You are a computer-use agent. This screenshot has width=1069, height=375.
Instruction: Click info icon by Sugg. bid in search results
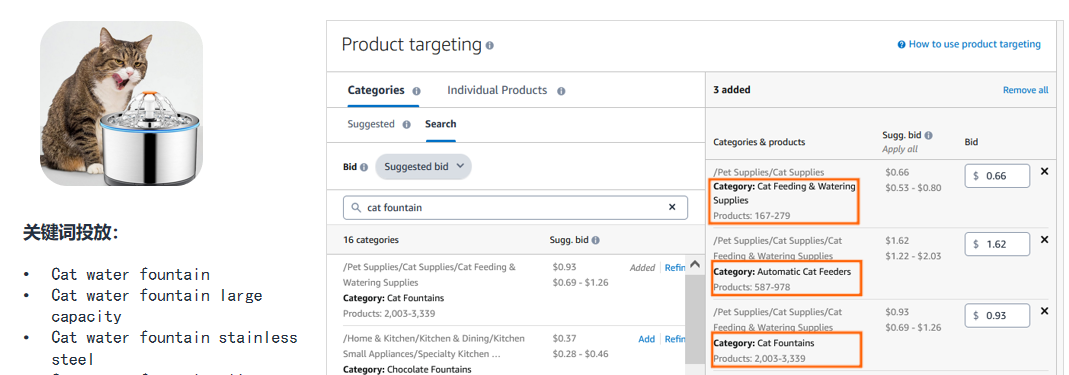[x=596, y=240]
